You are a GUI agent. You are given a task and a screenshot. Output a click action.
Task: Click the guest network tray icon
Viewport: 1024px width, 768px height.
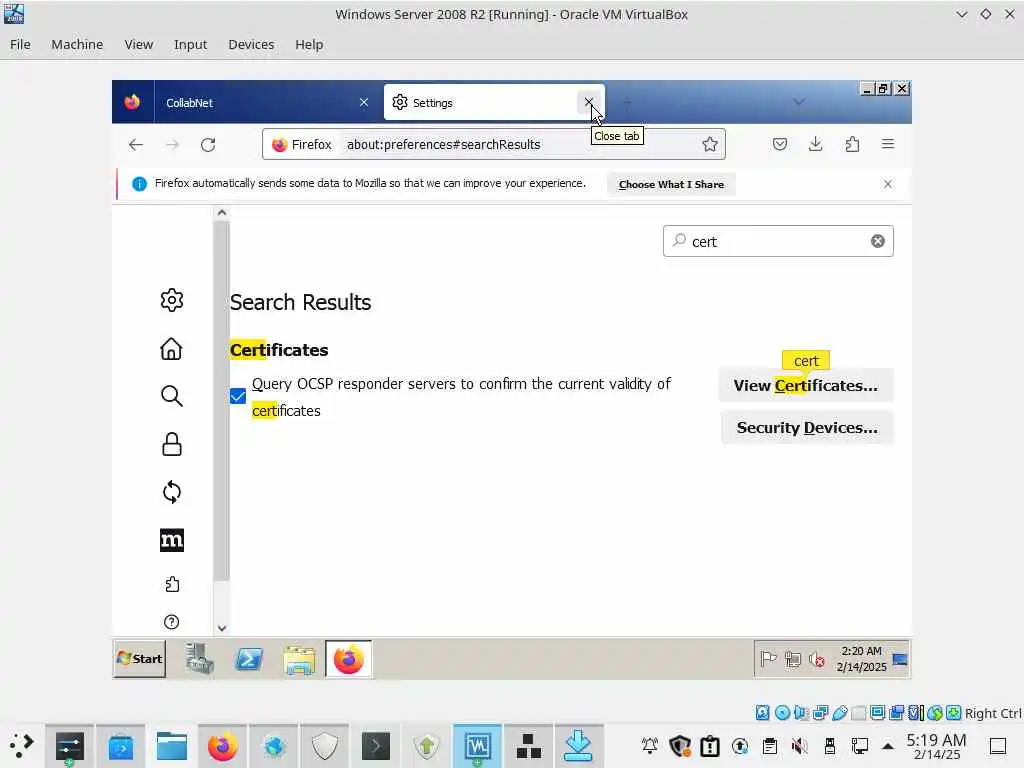pos(793,660)
